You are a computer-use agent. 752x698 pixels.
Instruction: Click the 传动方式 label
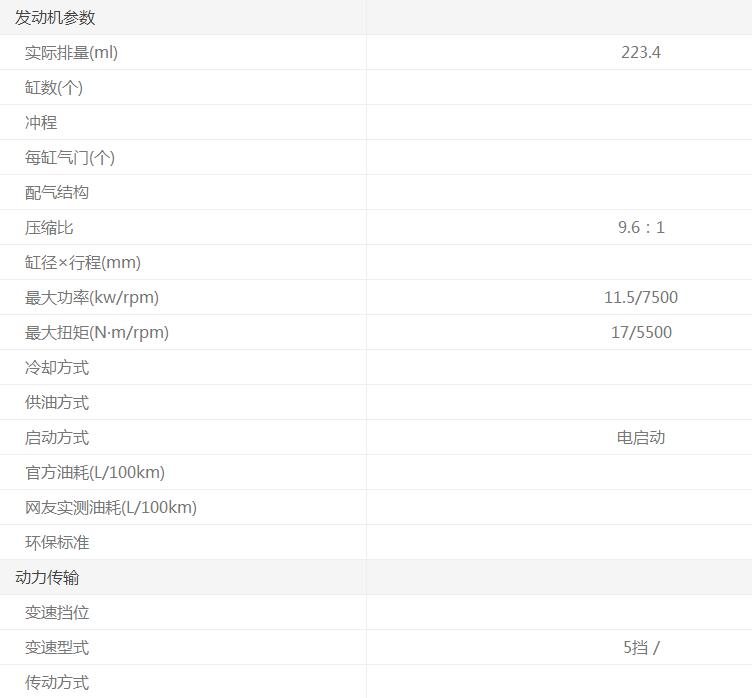57,683
